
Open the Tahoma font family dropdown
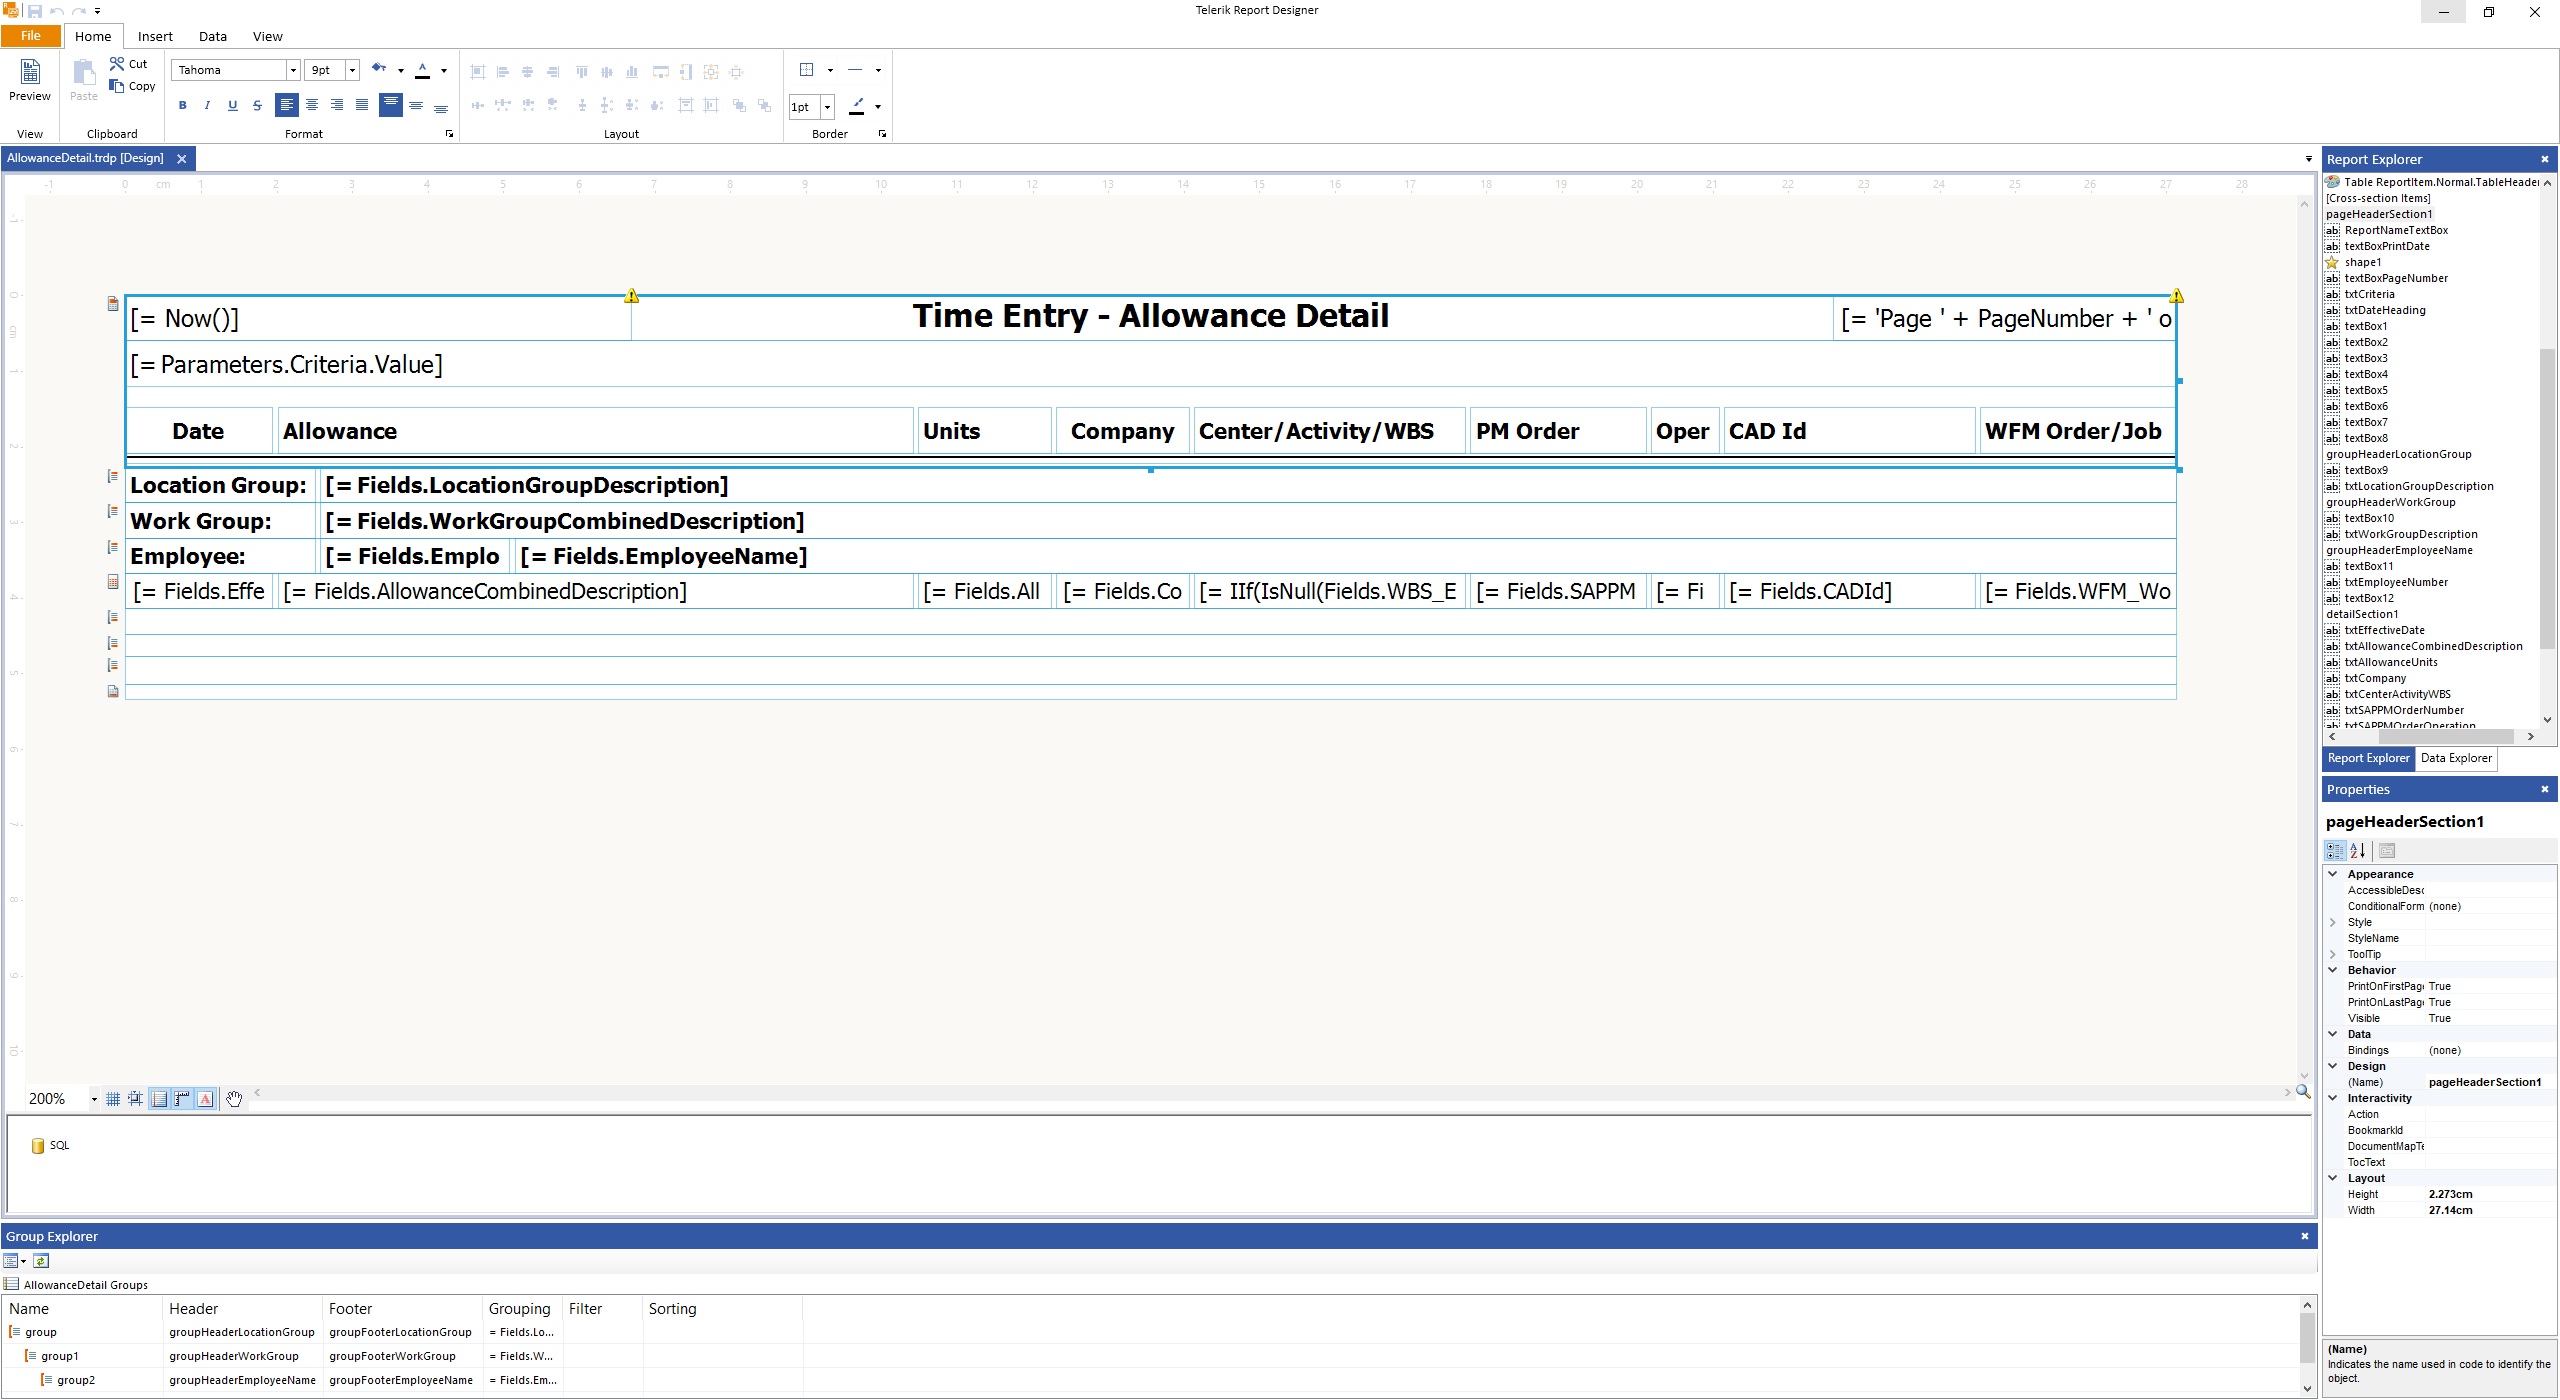[x=293, y=70]
